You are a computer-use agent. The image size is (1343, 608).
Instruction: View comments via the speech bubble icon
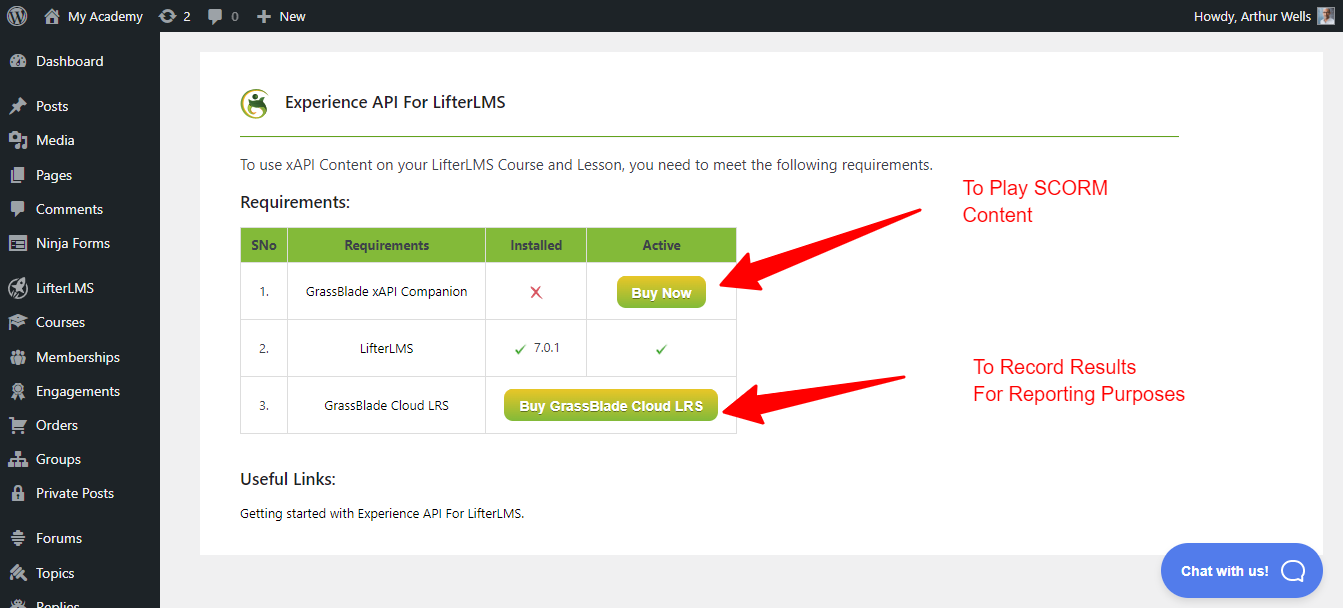pyautogui.click(x=215, y=15)
